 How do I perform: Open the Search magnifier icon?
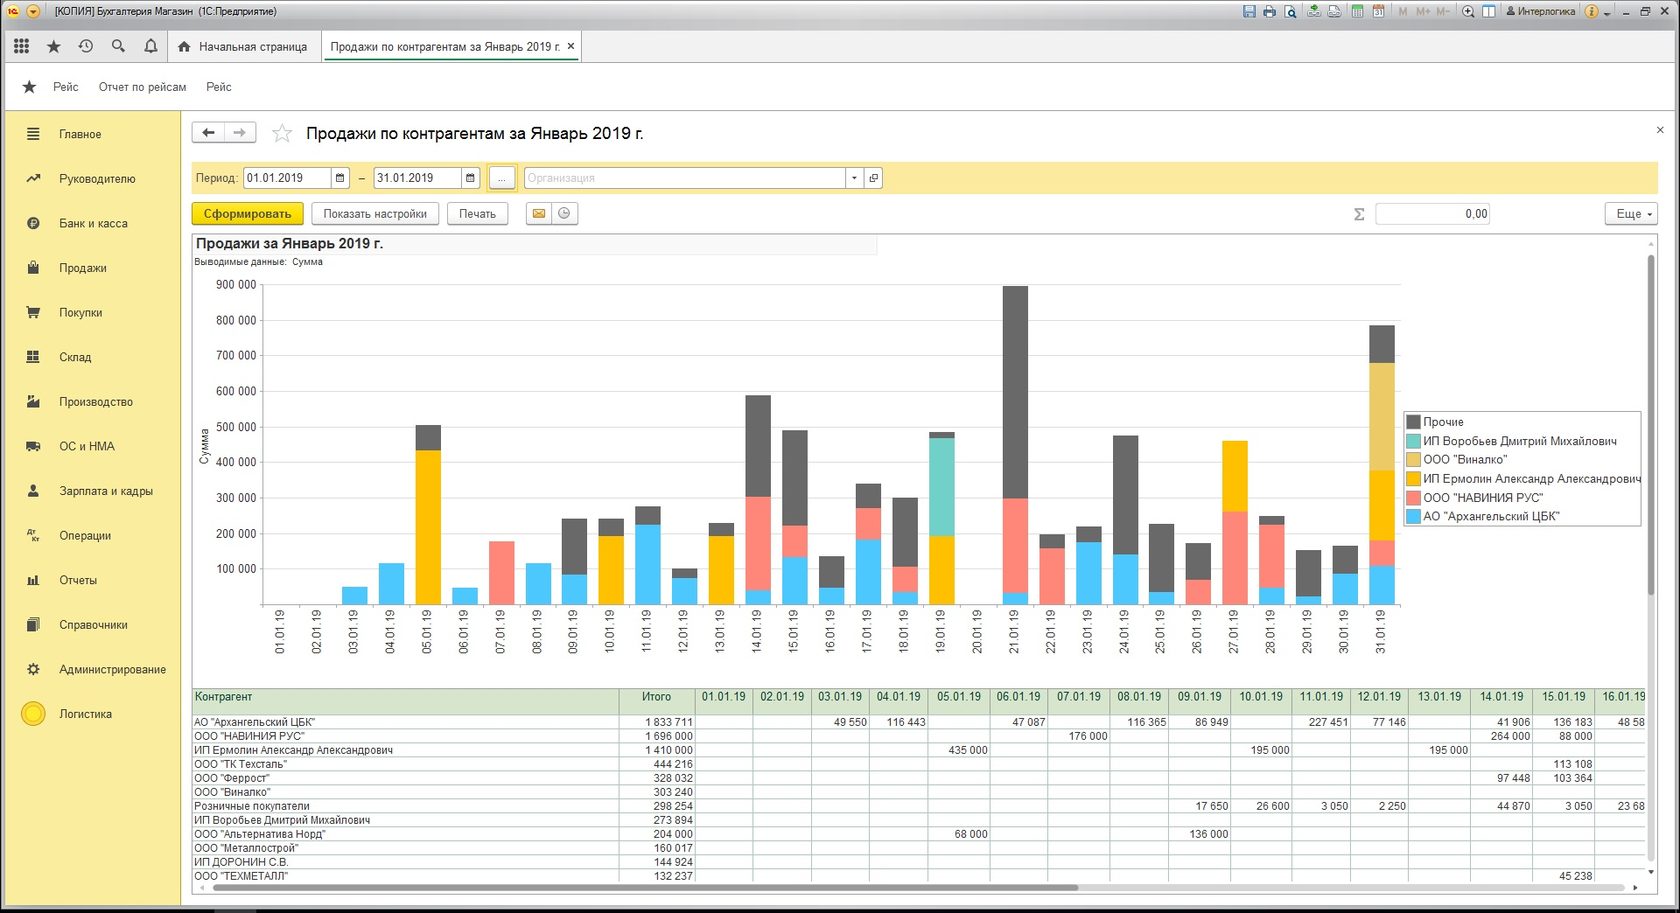(118, 46)
